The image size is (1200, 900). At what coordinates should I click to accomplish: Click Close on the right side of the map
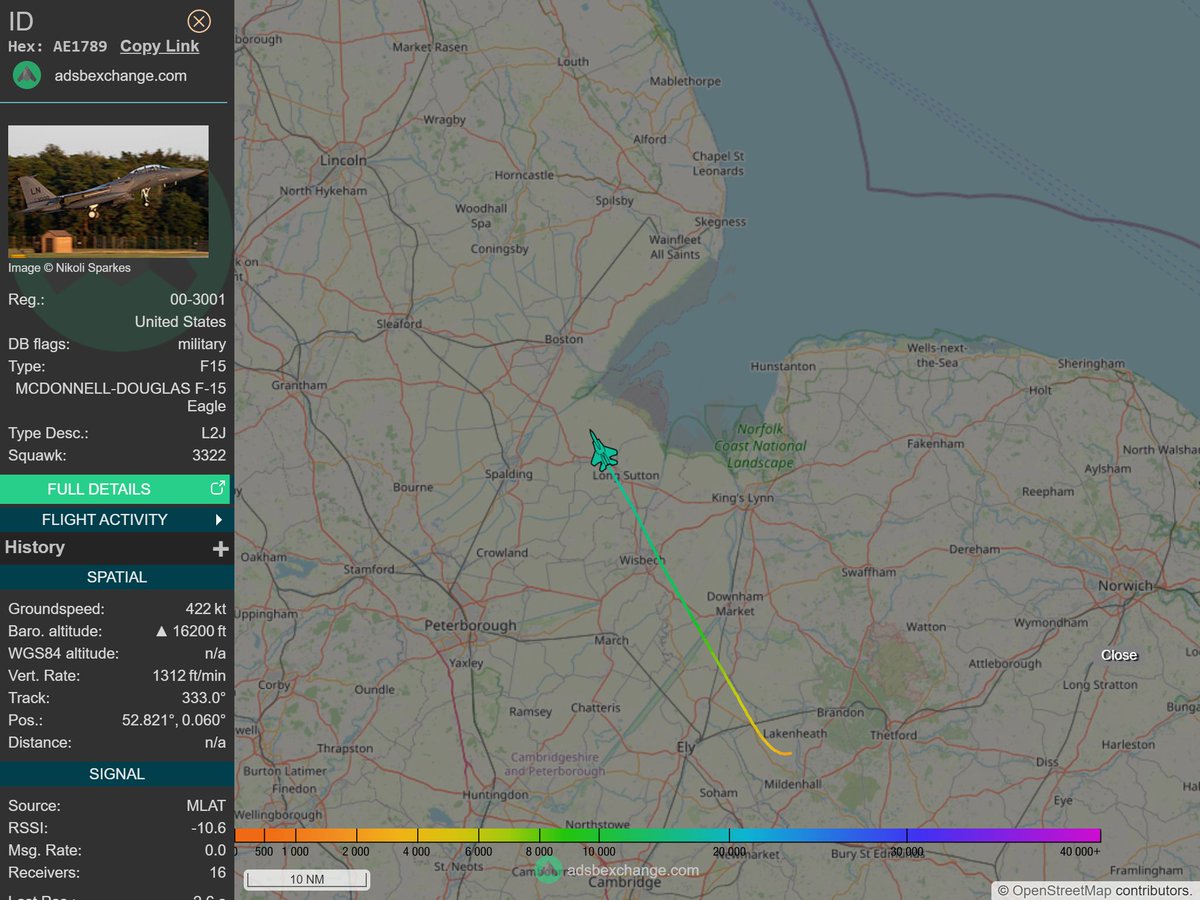click(x=1118, y=655)
